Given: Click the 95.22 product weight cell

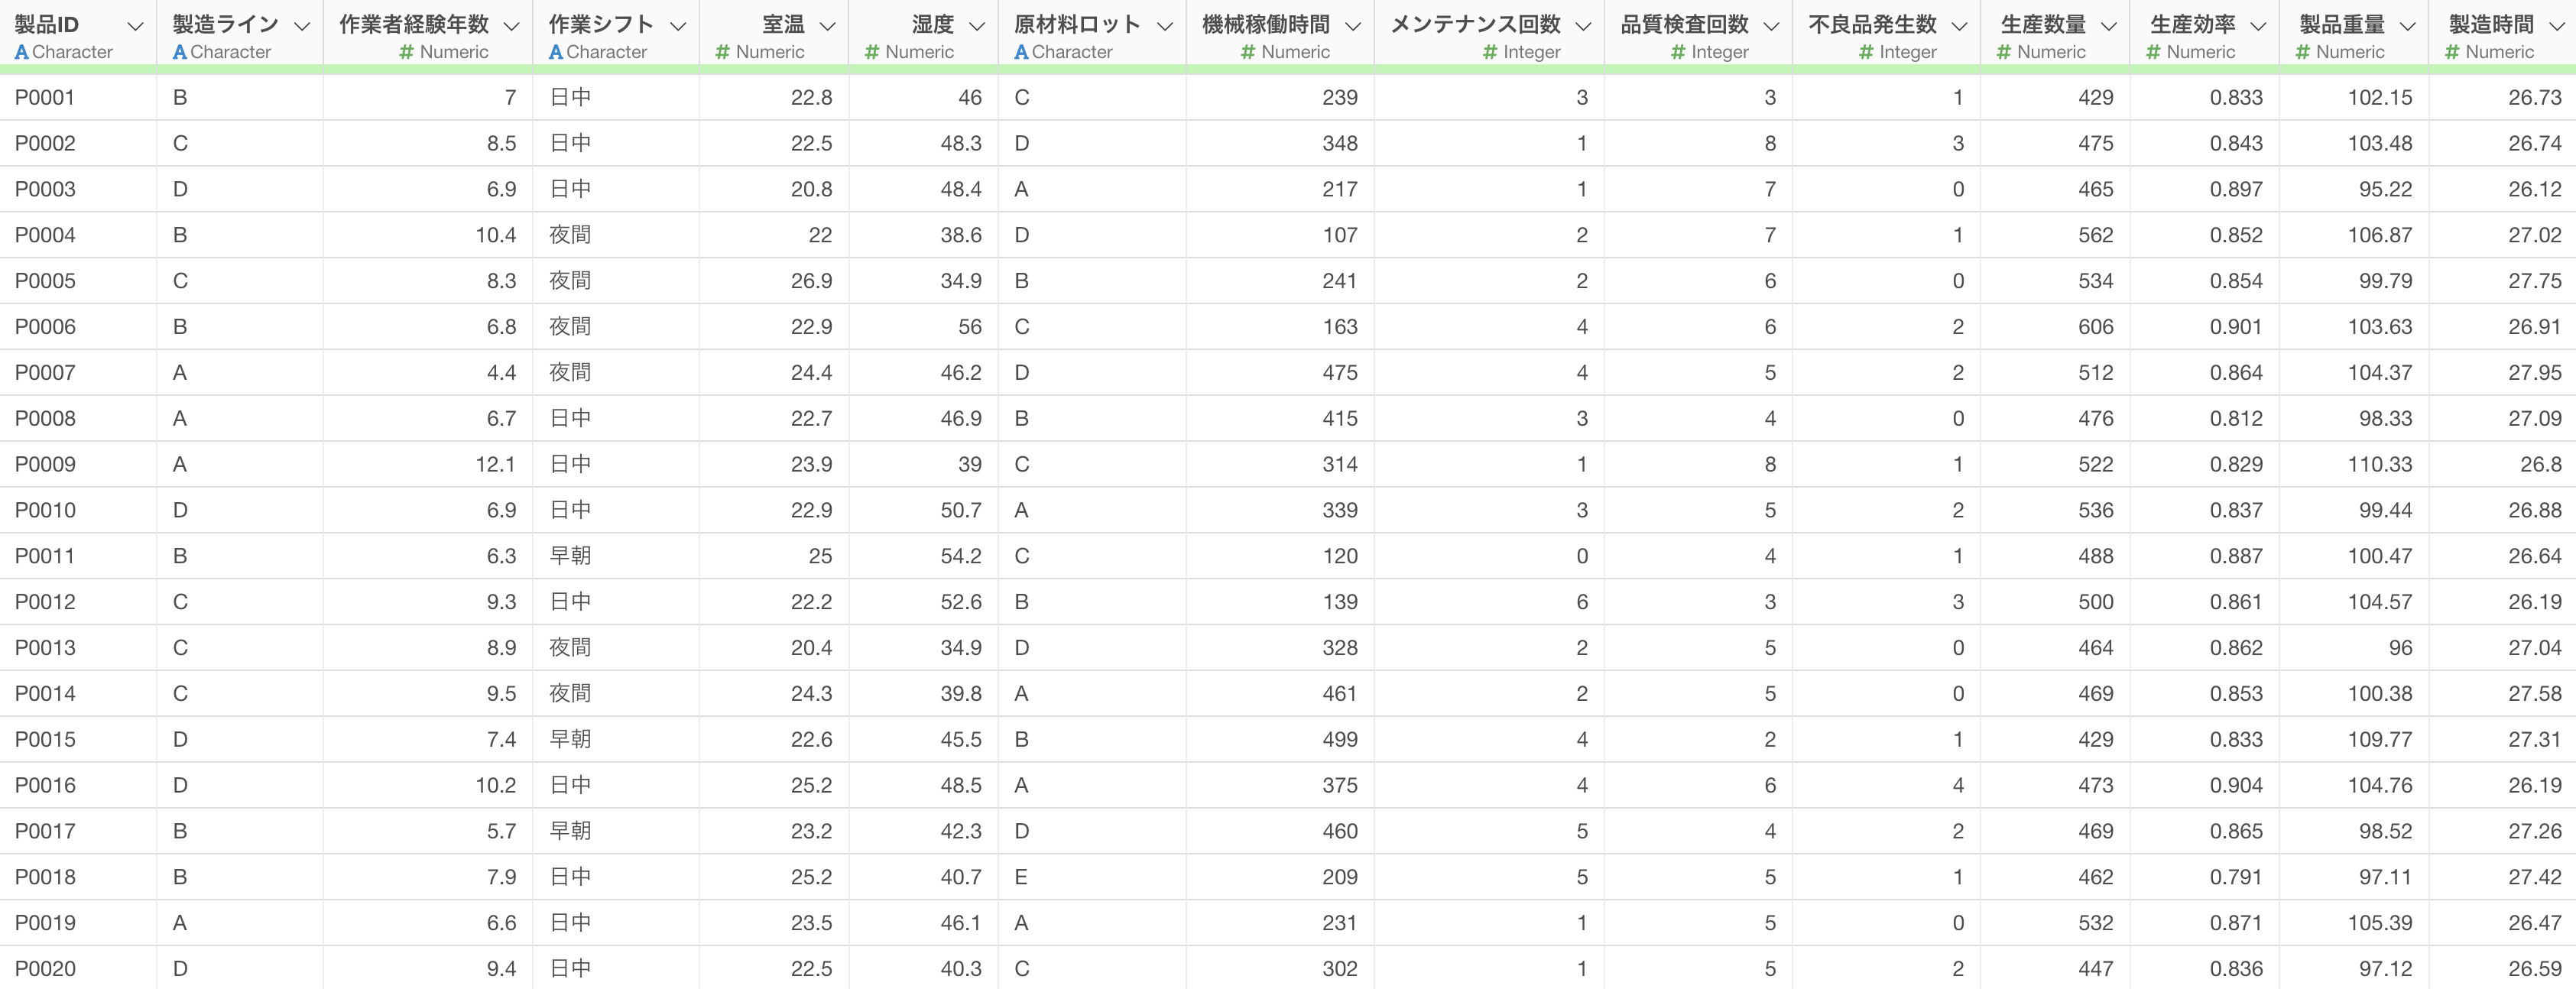Looking at the screenshot, I should (x=2354, y=189).
